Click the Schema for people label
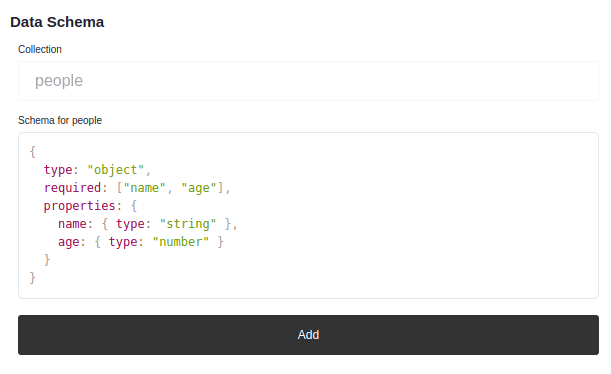This screenshot has width=611, height=374. pos(60,120)
